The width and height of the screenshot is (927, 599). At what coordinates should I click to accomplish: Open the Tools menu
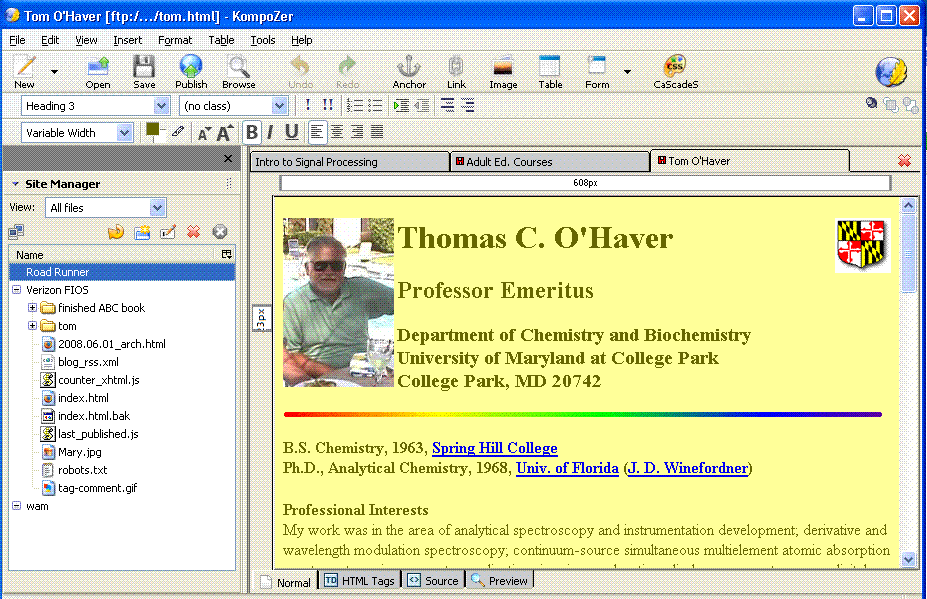262,40
